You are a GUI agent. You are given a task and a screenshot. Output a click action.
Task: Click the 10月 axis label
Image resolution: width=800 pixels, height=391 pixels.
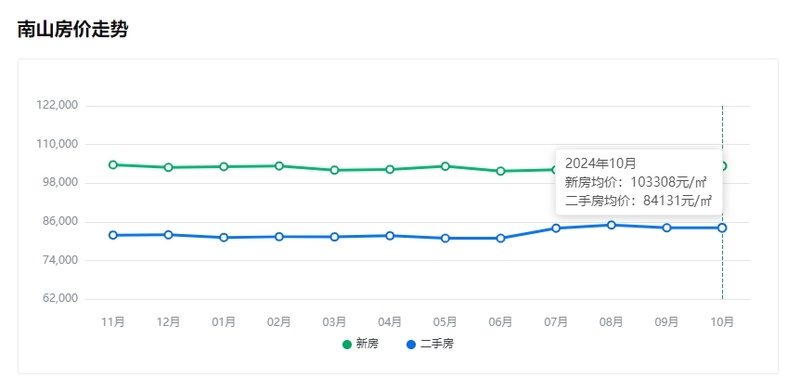[722, 322]
